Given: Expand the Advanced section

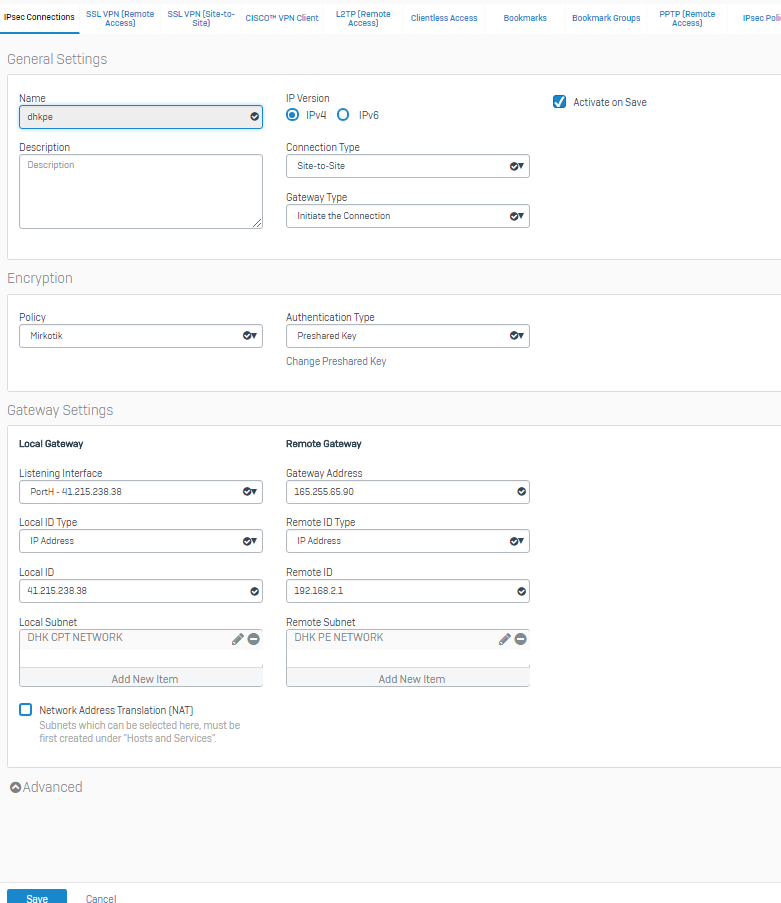Looking at the screenshot, I should [x=46, y=787].
